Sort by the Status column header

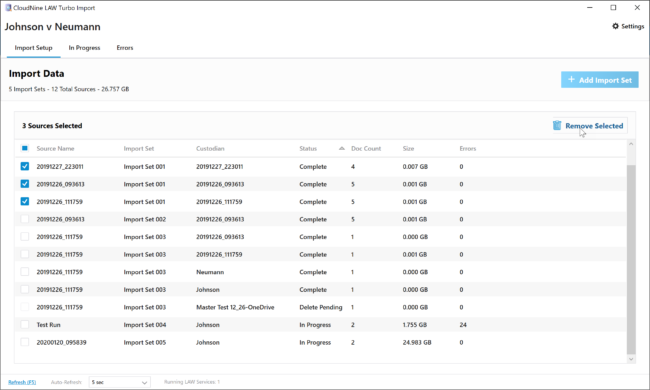click(x=308, y=148)
